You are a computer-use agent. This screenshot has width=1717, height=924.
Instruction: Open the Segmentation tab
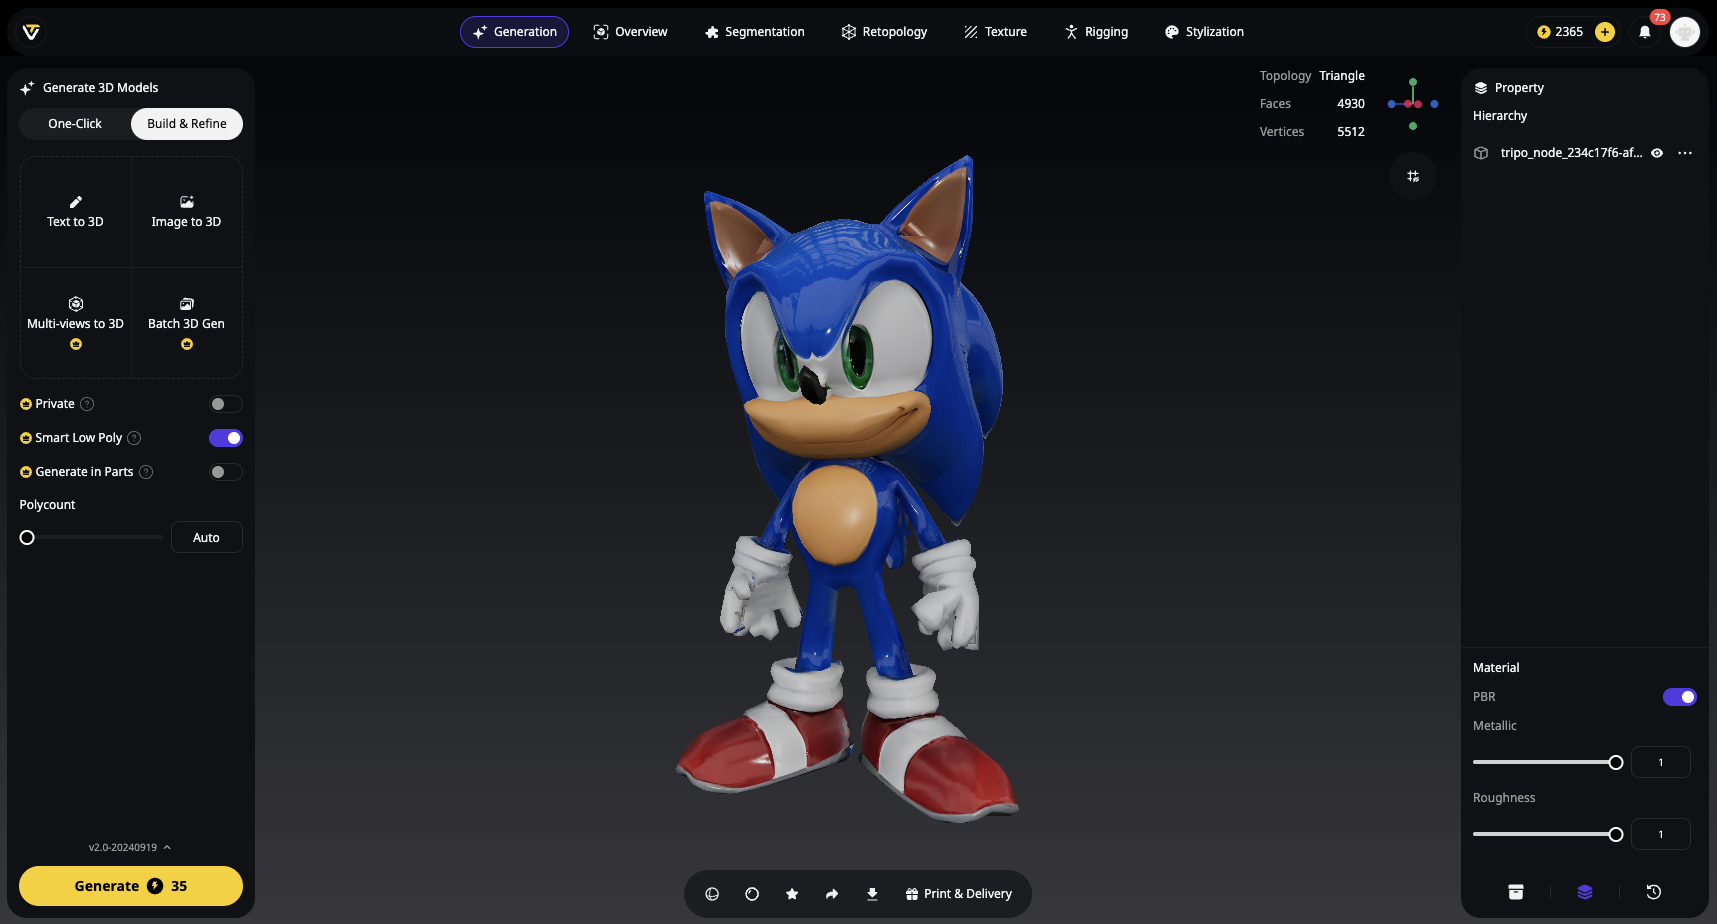pos(754,32)
